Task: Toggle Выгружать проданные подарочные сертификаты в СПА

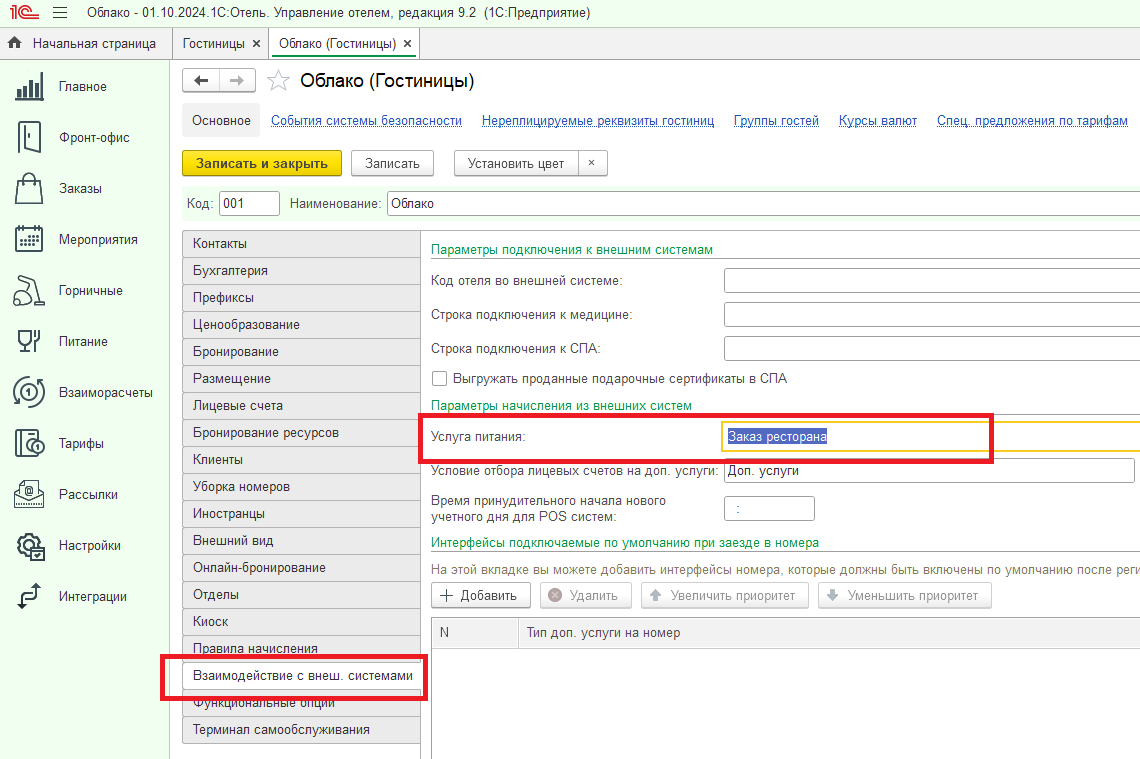Action: tap(439, 378)
